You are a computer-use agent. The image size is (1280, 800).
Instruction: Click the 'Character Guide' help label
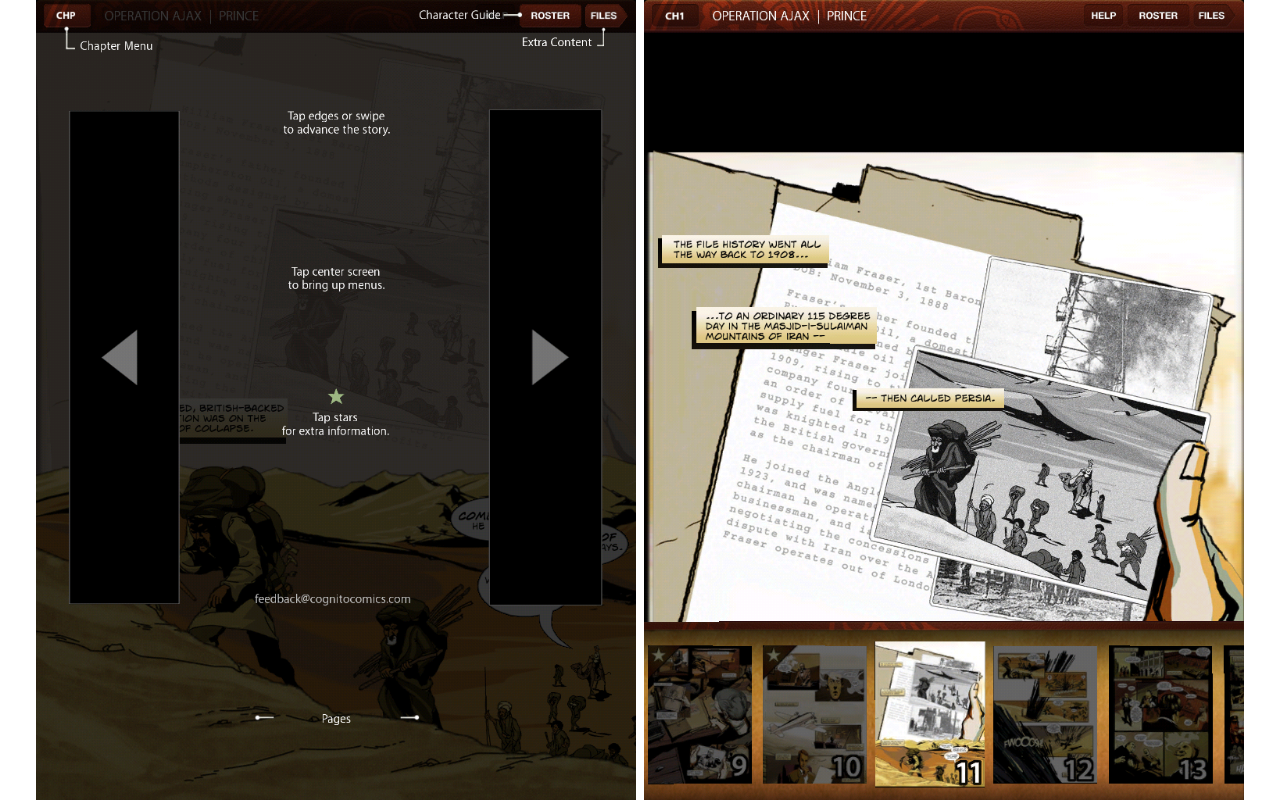click(460, 15)
